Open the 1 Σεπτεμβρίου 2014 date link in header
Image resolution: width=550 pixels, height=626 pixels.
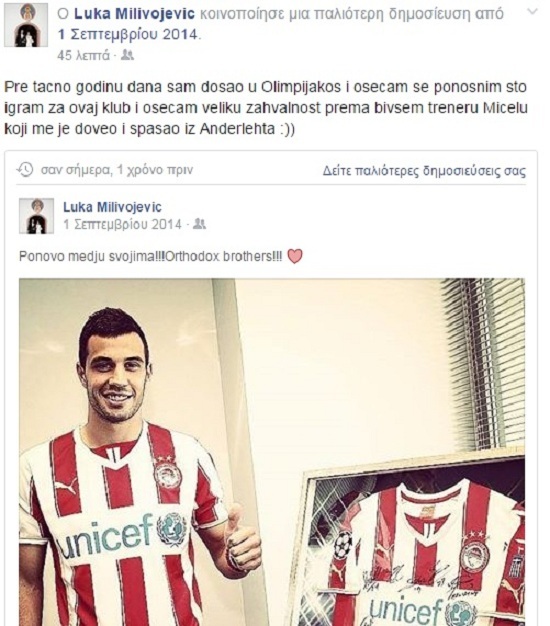(x=128, y=34)
